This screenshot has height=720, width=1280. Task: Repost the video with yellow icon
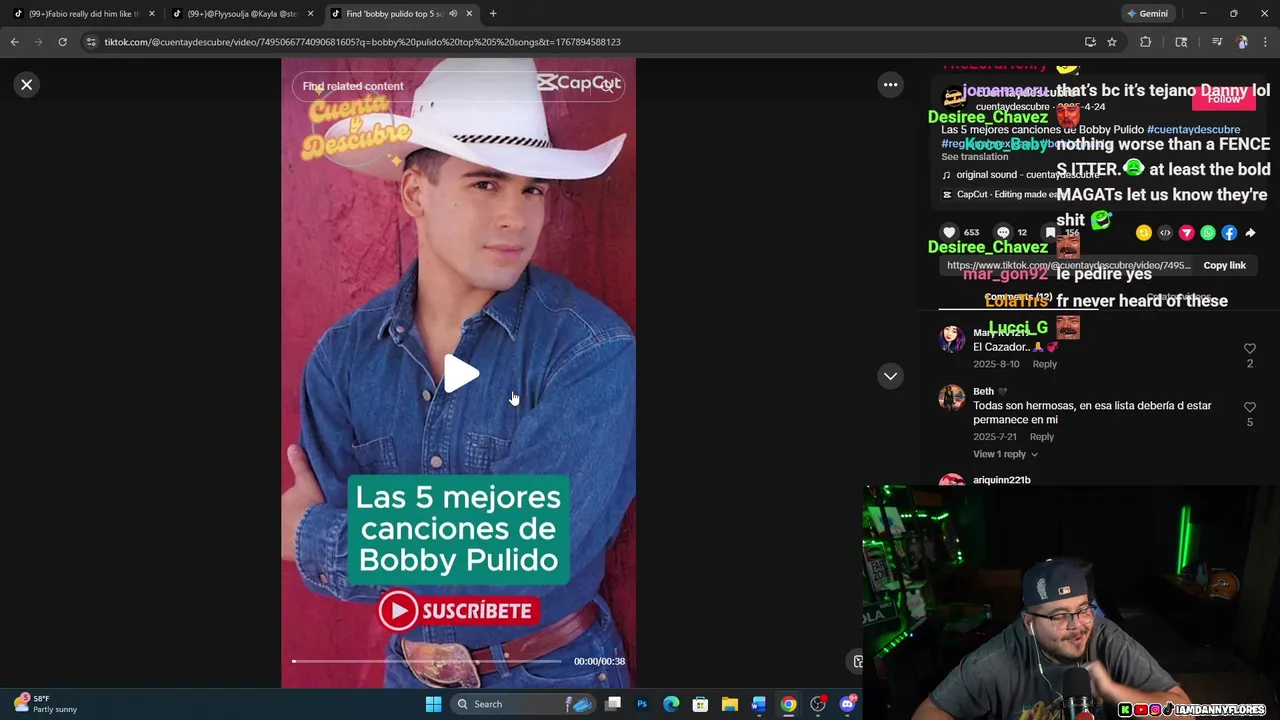[x=1144, y=233]
